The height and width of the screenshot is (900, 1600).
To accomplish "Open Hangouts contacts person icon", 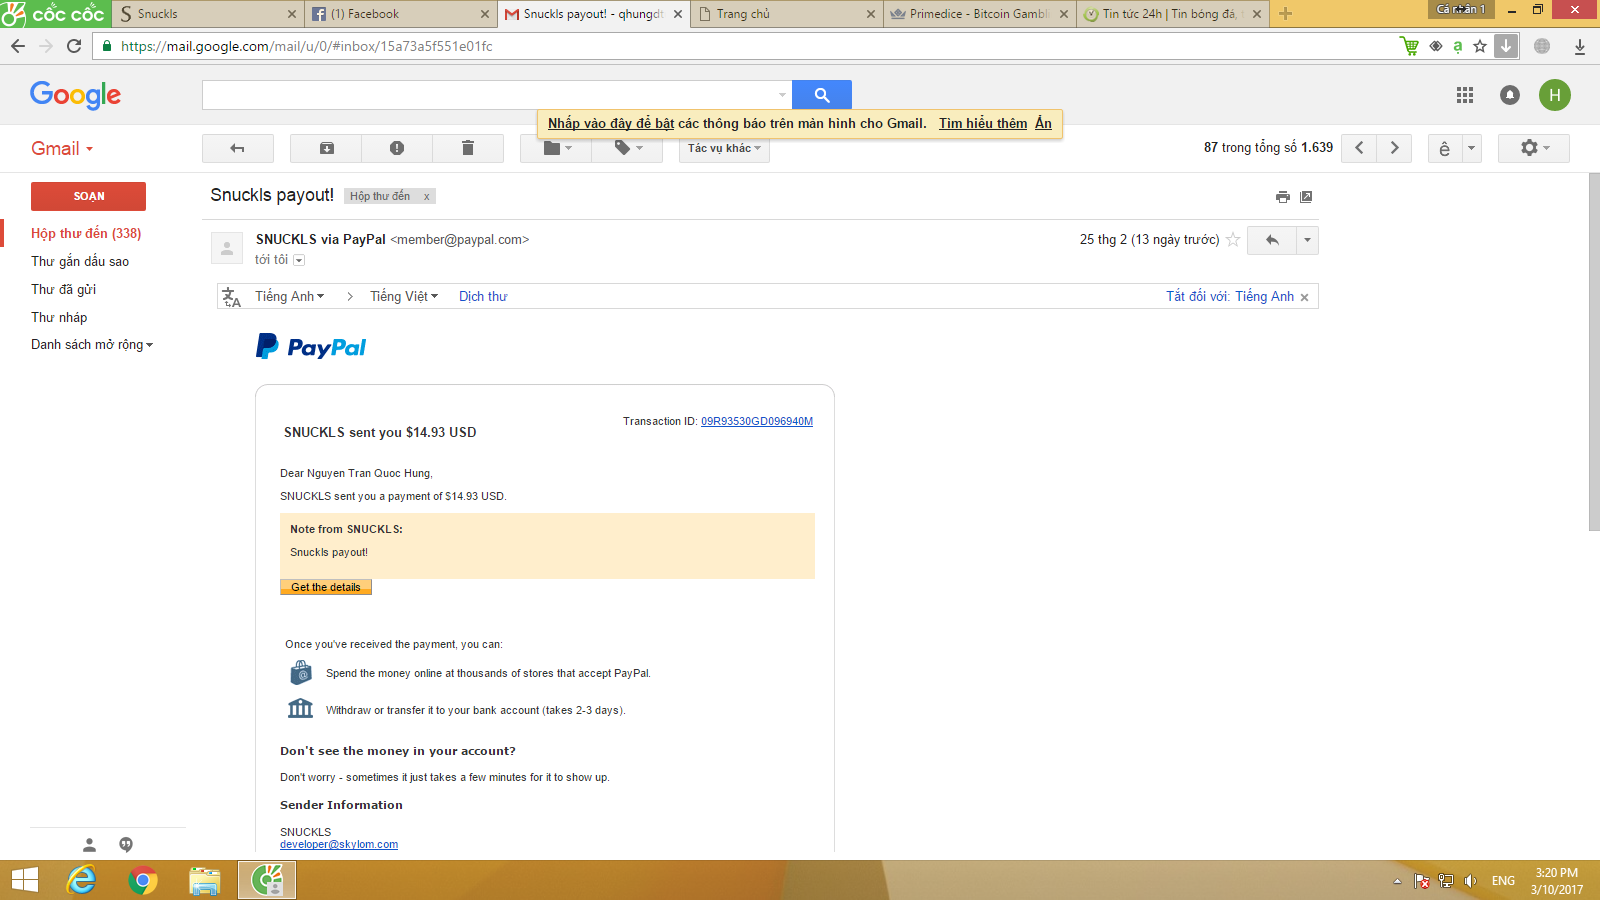I will (89, 845).
